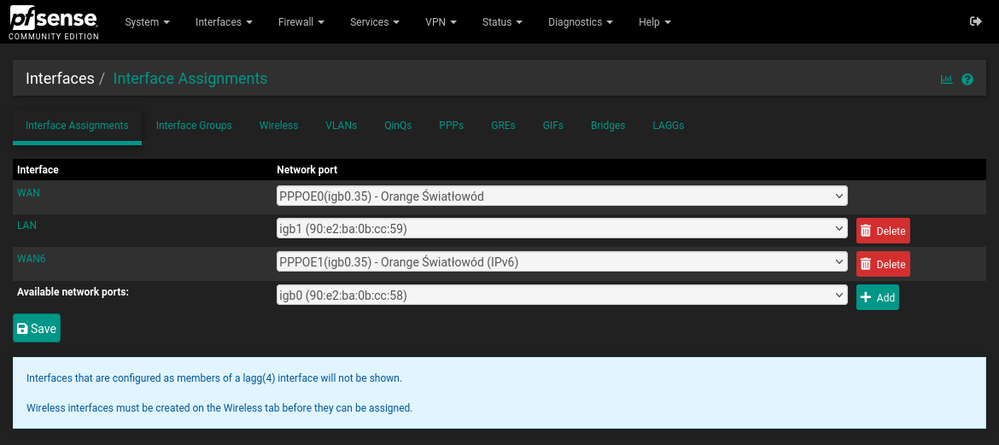This screenshot has height=445, width=999.
Task: Delete the WAN6 interface assignment
Action: [883, 264]
